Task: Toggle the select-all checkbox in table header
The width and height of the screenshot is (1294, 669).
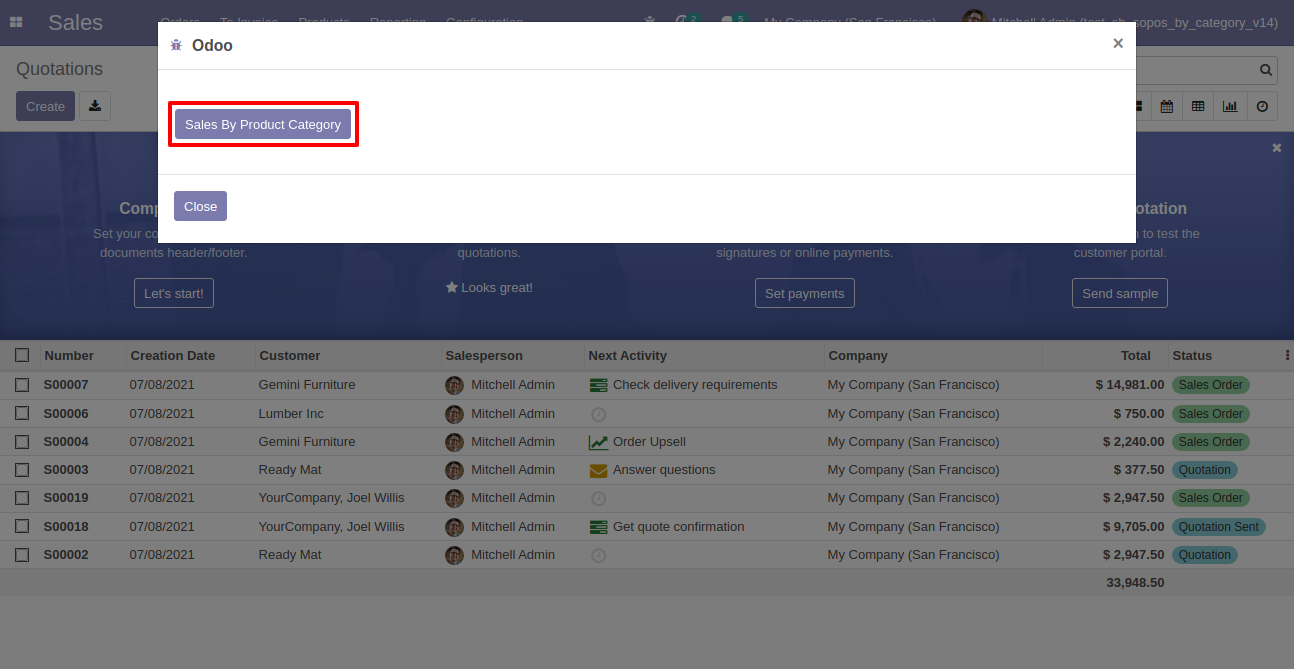Action: point(22,355)
